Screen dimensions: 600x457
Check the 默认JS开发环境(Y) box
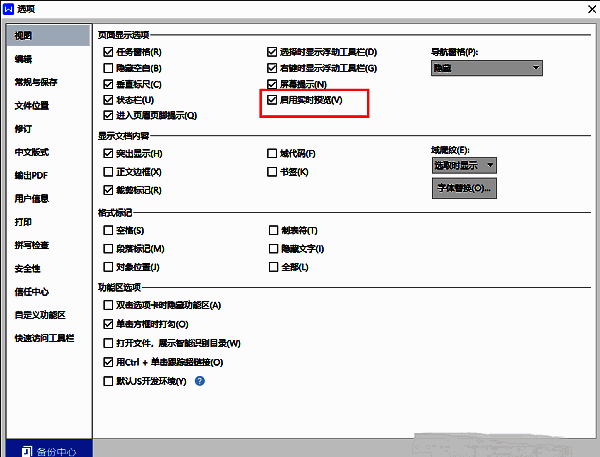click(x=108, y=381)
